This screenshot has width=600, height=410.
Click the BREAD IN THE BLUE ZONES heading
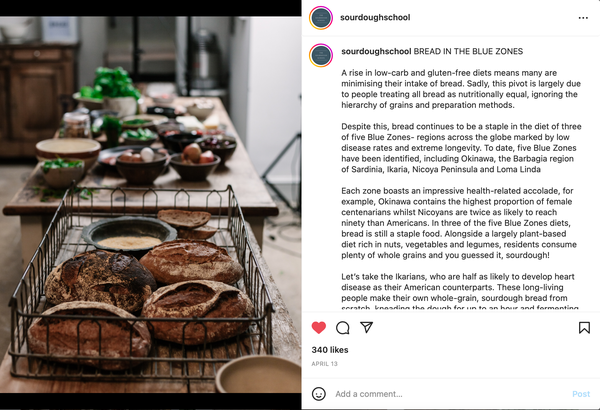[x=468, y=51]
